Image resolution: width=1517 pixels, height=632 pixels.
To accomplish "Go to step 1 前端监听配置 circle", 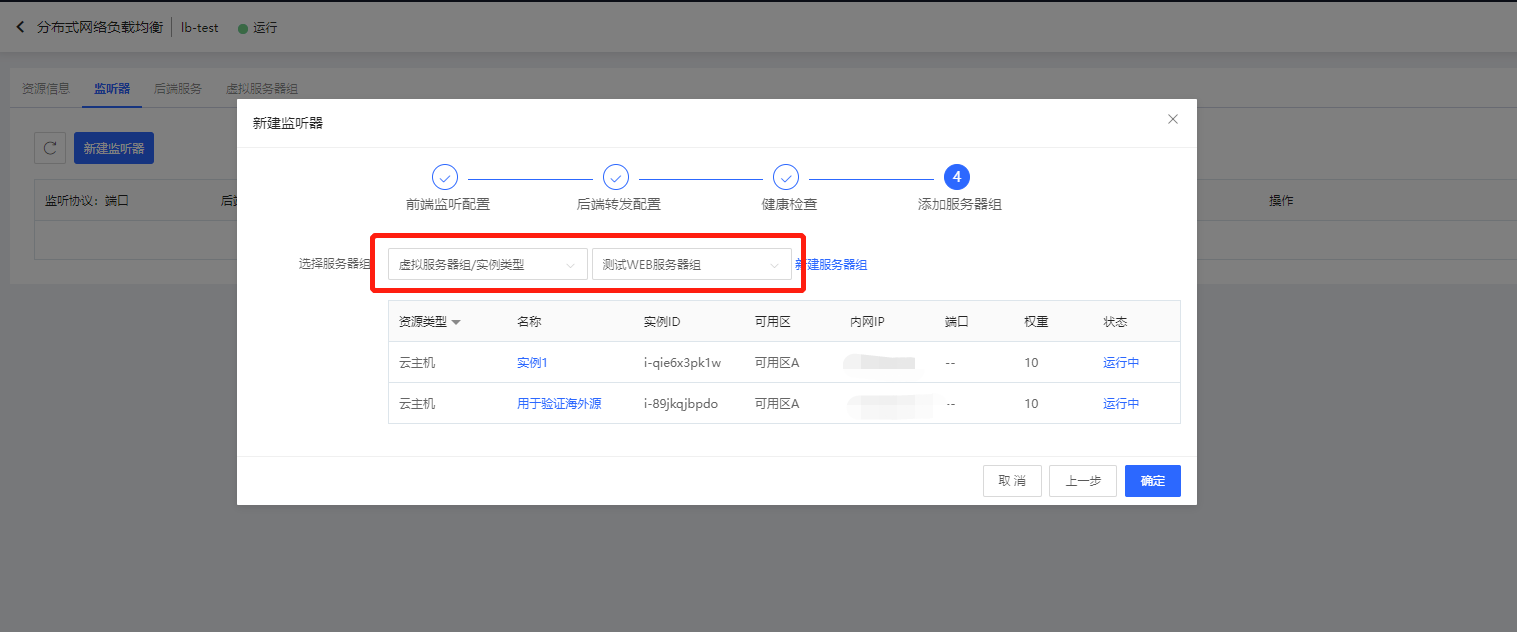I will pyautogui.click(x=445, y=177).
